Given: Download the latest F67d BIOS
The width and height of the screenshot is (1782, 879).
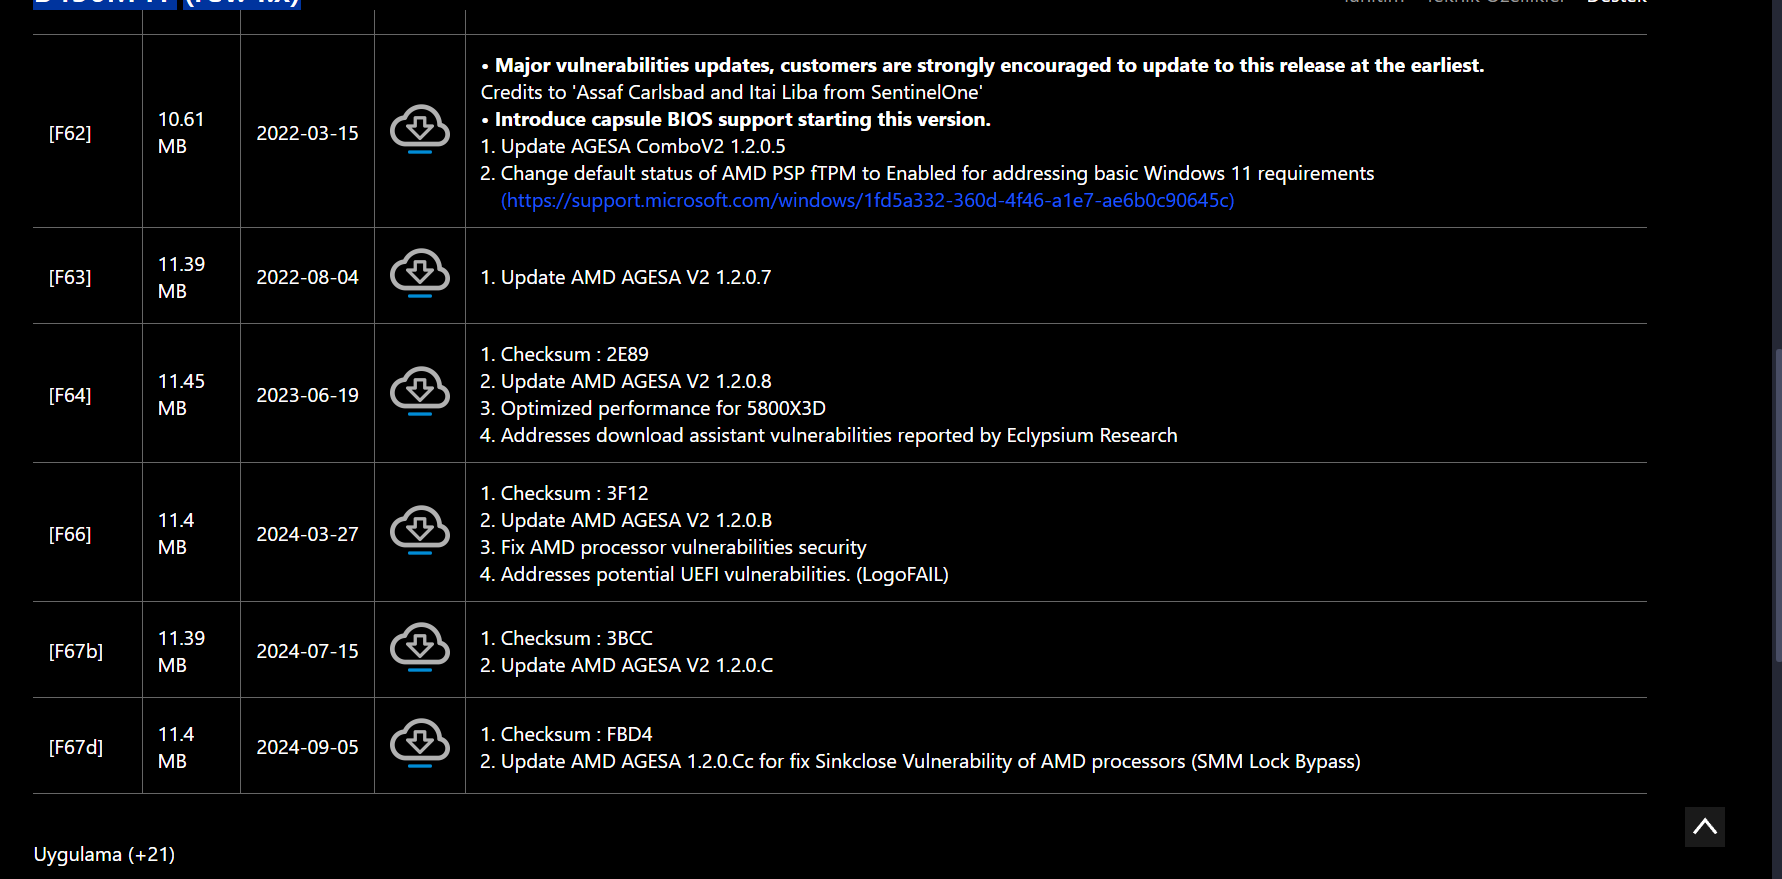Looking at the screenshot, I should (420, 743).
